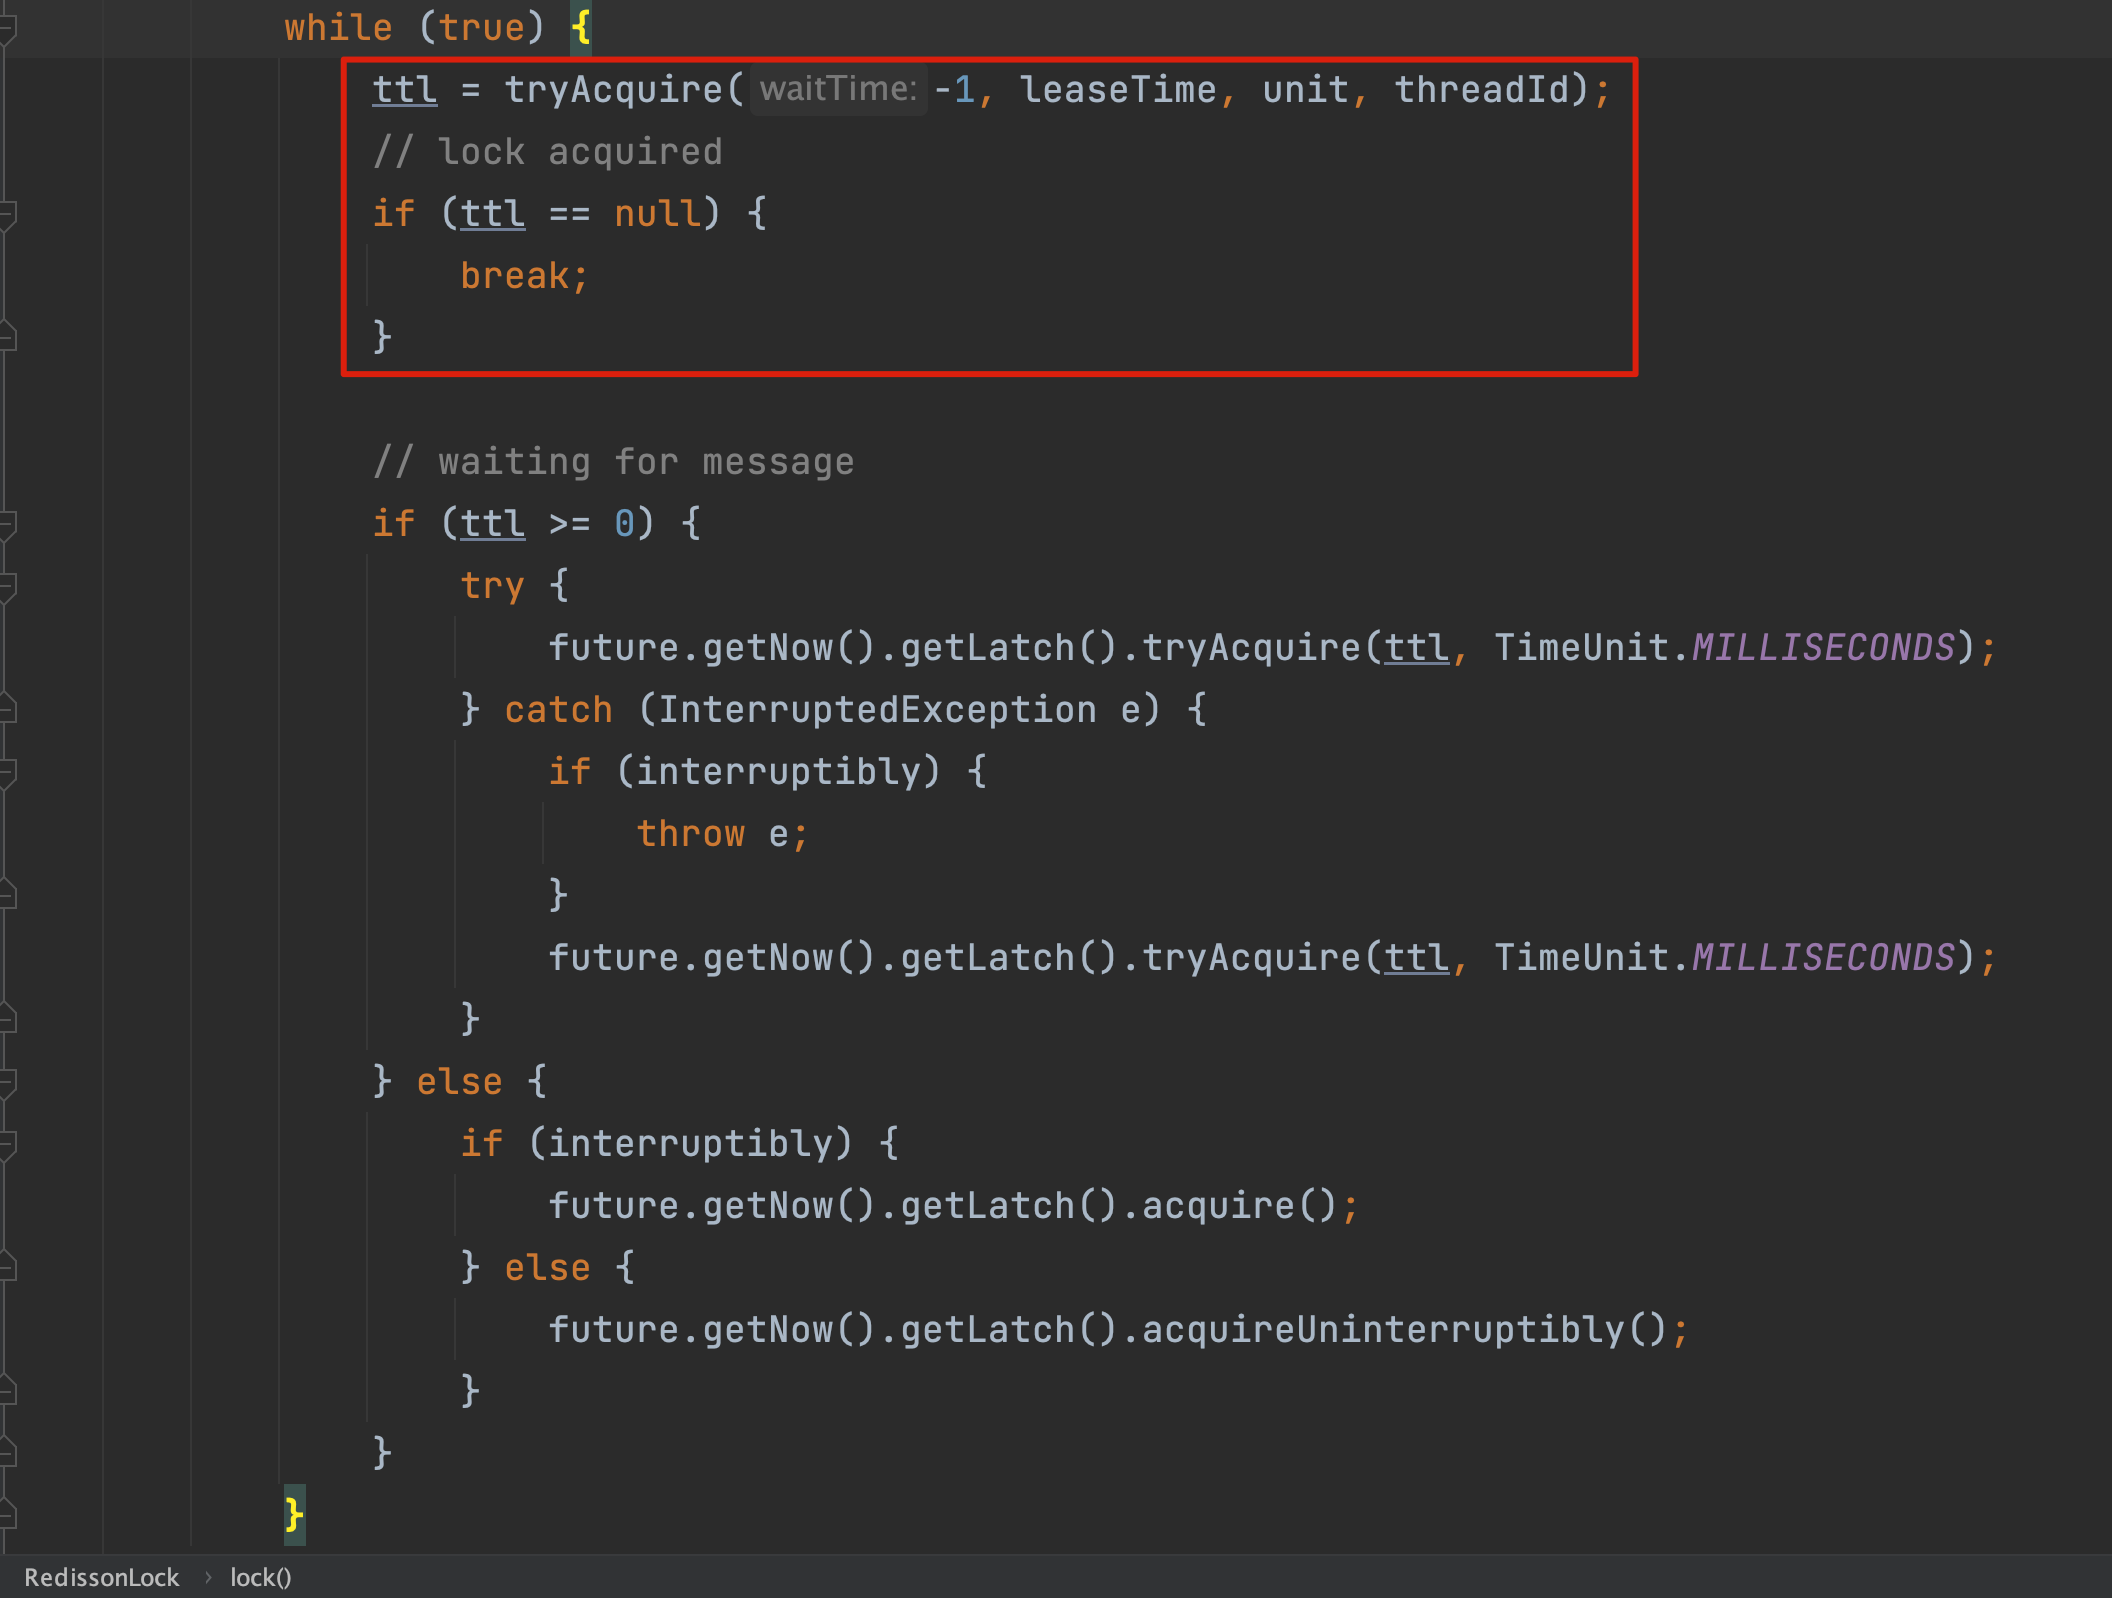The image size is (2112, 1598).
Task: Collapse the try block fold marker
Action: click(7, 586)
